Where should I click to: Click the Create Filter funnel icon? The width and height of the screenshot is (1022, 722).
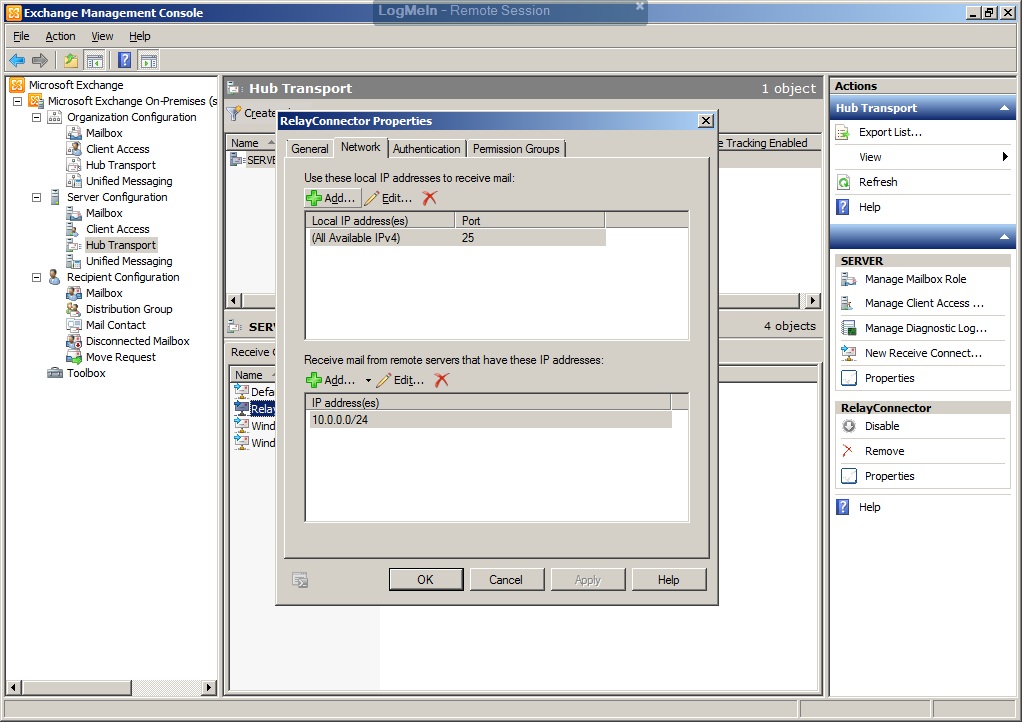(234, 113)
